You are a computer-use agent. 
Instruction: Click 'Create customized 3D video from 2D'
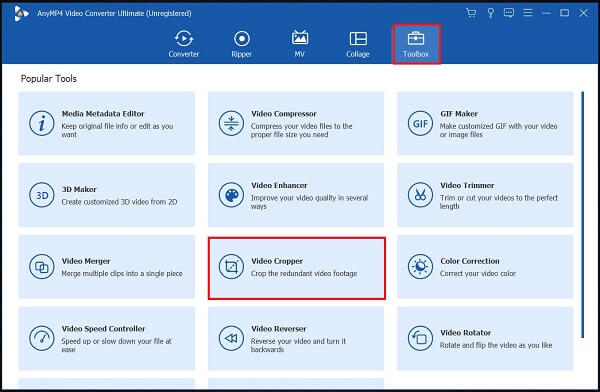pyautogui.click(x=119, y=202)
